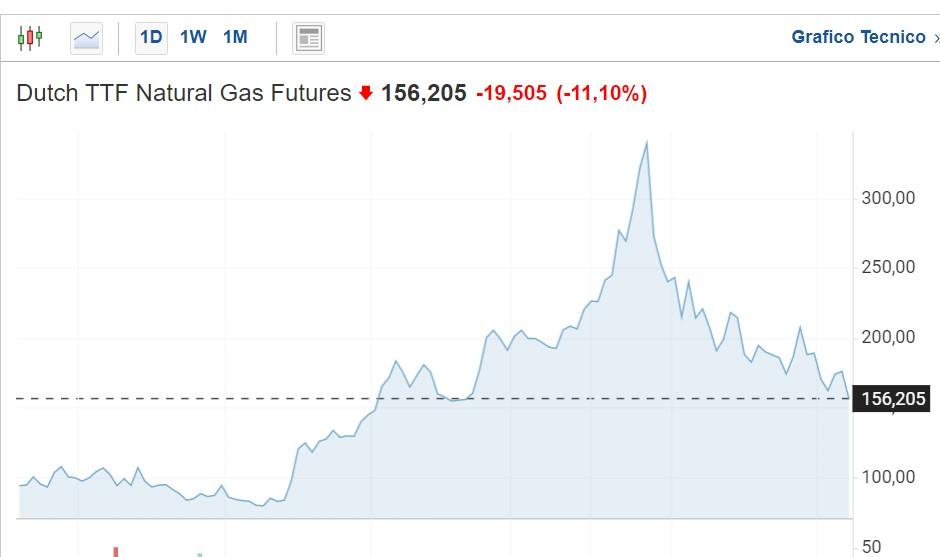Click the chart's highest peak point
Viewport: 940px width, 557px height.
647,143
